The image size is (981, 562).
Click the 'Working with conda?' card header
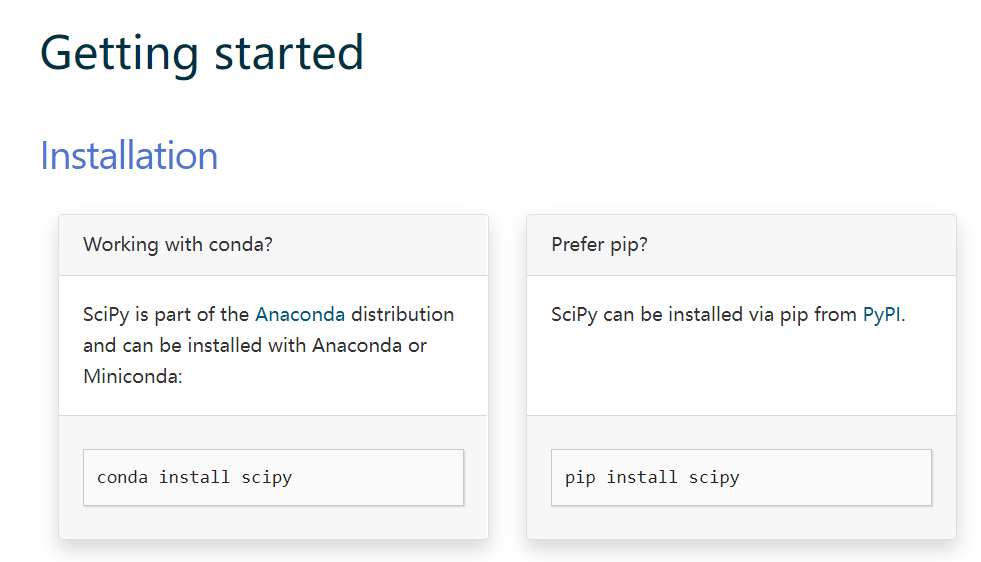pyautogui.click(x=178, y=245)
